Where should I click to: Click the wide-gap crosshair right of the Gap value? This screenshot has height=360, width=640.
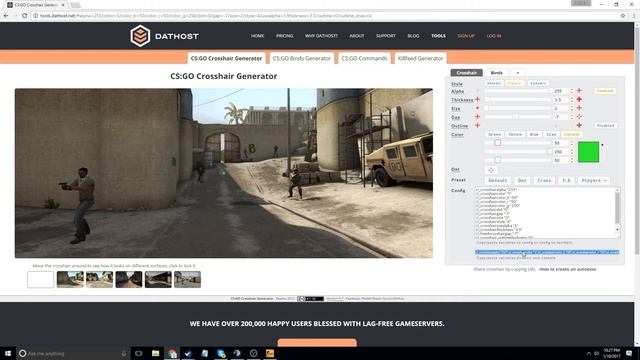click(579, 117)
